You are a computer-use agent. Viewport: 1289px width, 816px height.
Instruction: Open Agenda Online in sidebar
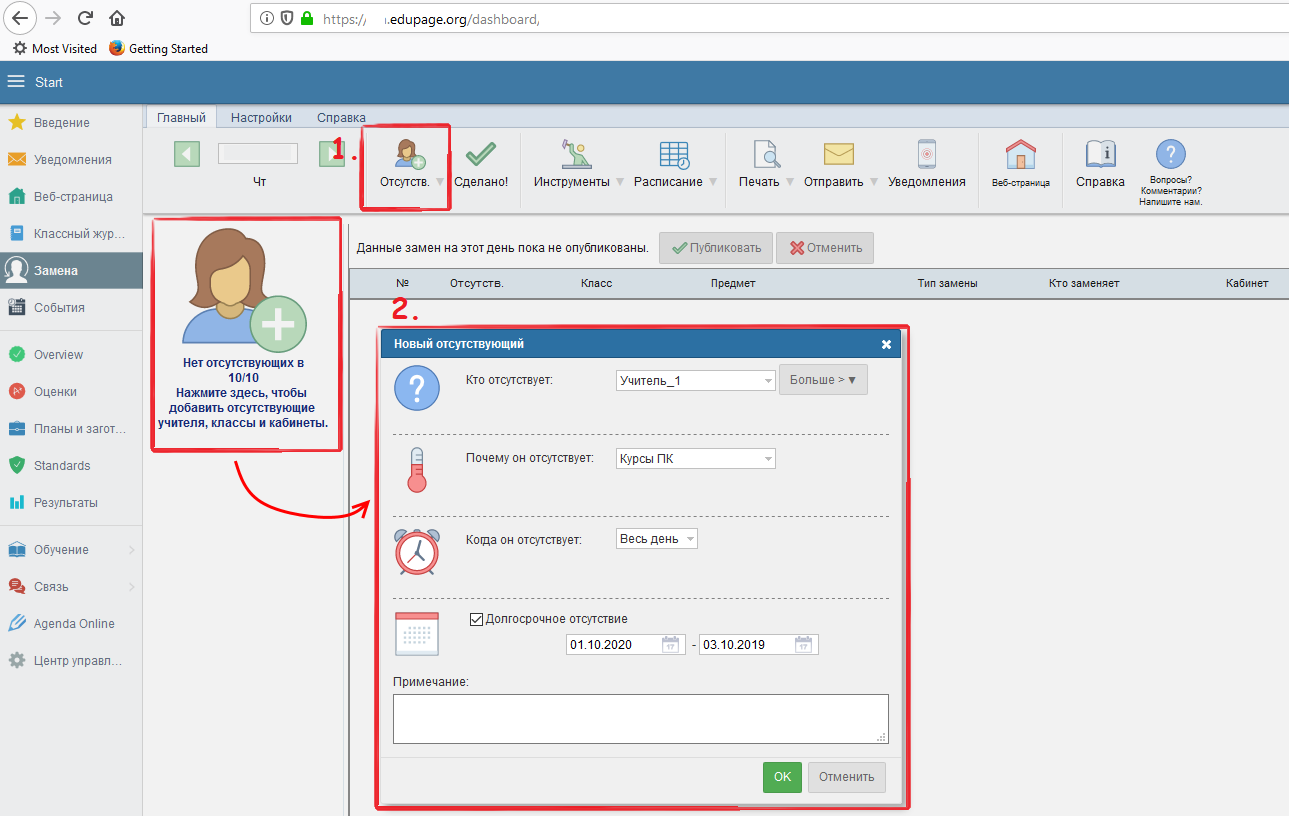point(71,624)
